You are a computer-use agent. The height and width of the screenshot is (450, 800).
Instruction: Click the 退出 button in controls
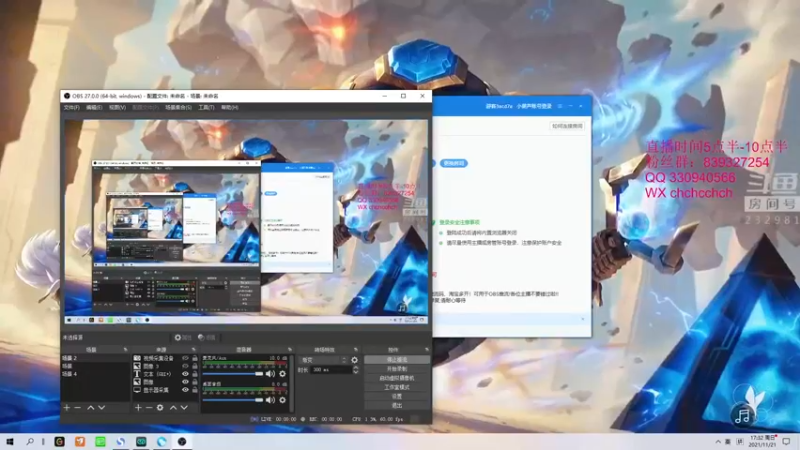397,406
